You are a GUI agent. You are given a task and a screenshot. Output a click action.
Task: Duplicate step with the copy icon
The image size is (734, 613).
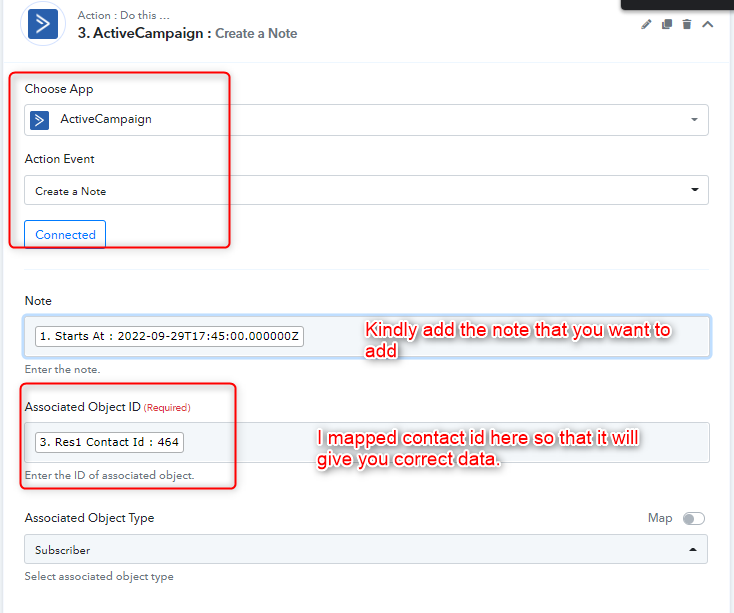click(x=667, y=24)
